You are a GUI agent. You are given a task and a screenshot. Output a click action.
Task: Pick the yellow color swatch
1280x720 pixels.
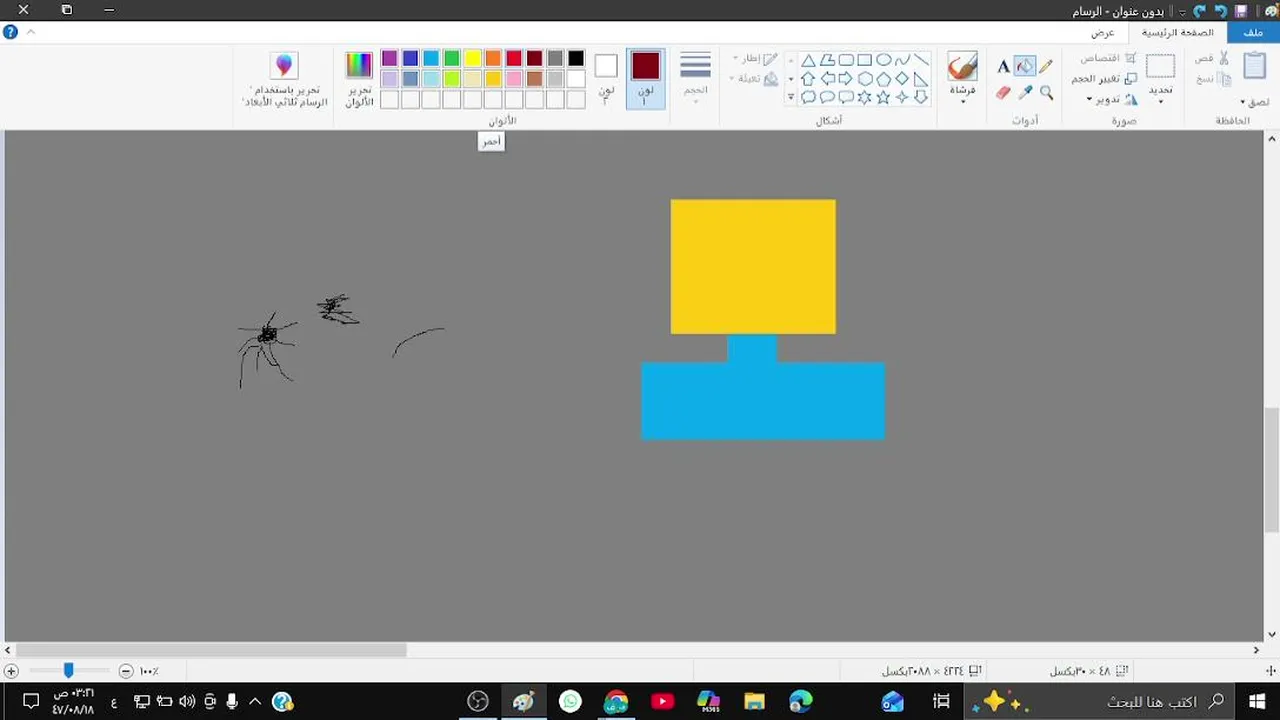[472, 59]
